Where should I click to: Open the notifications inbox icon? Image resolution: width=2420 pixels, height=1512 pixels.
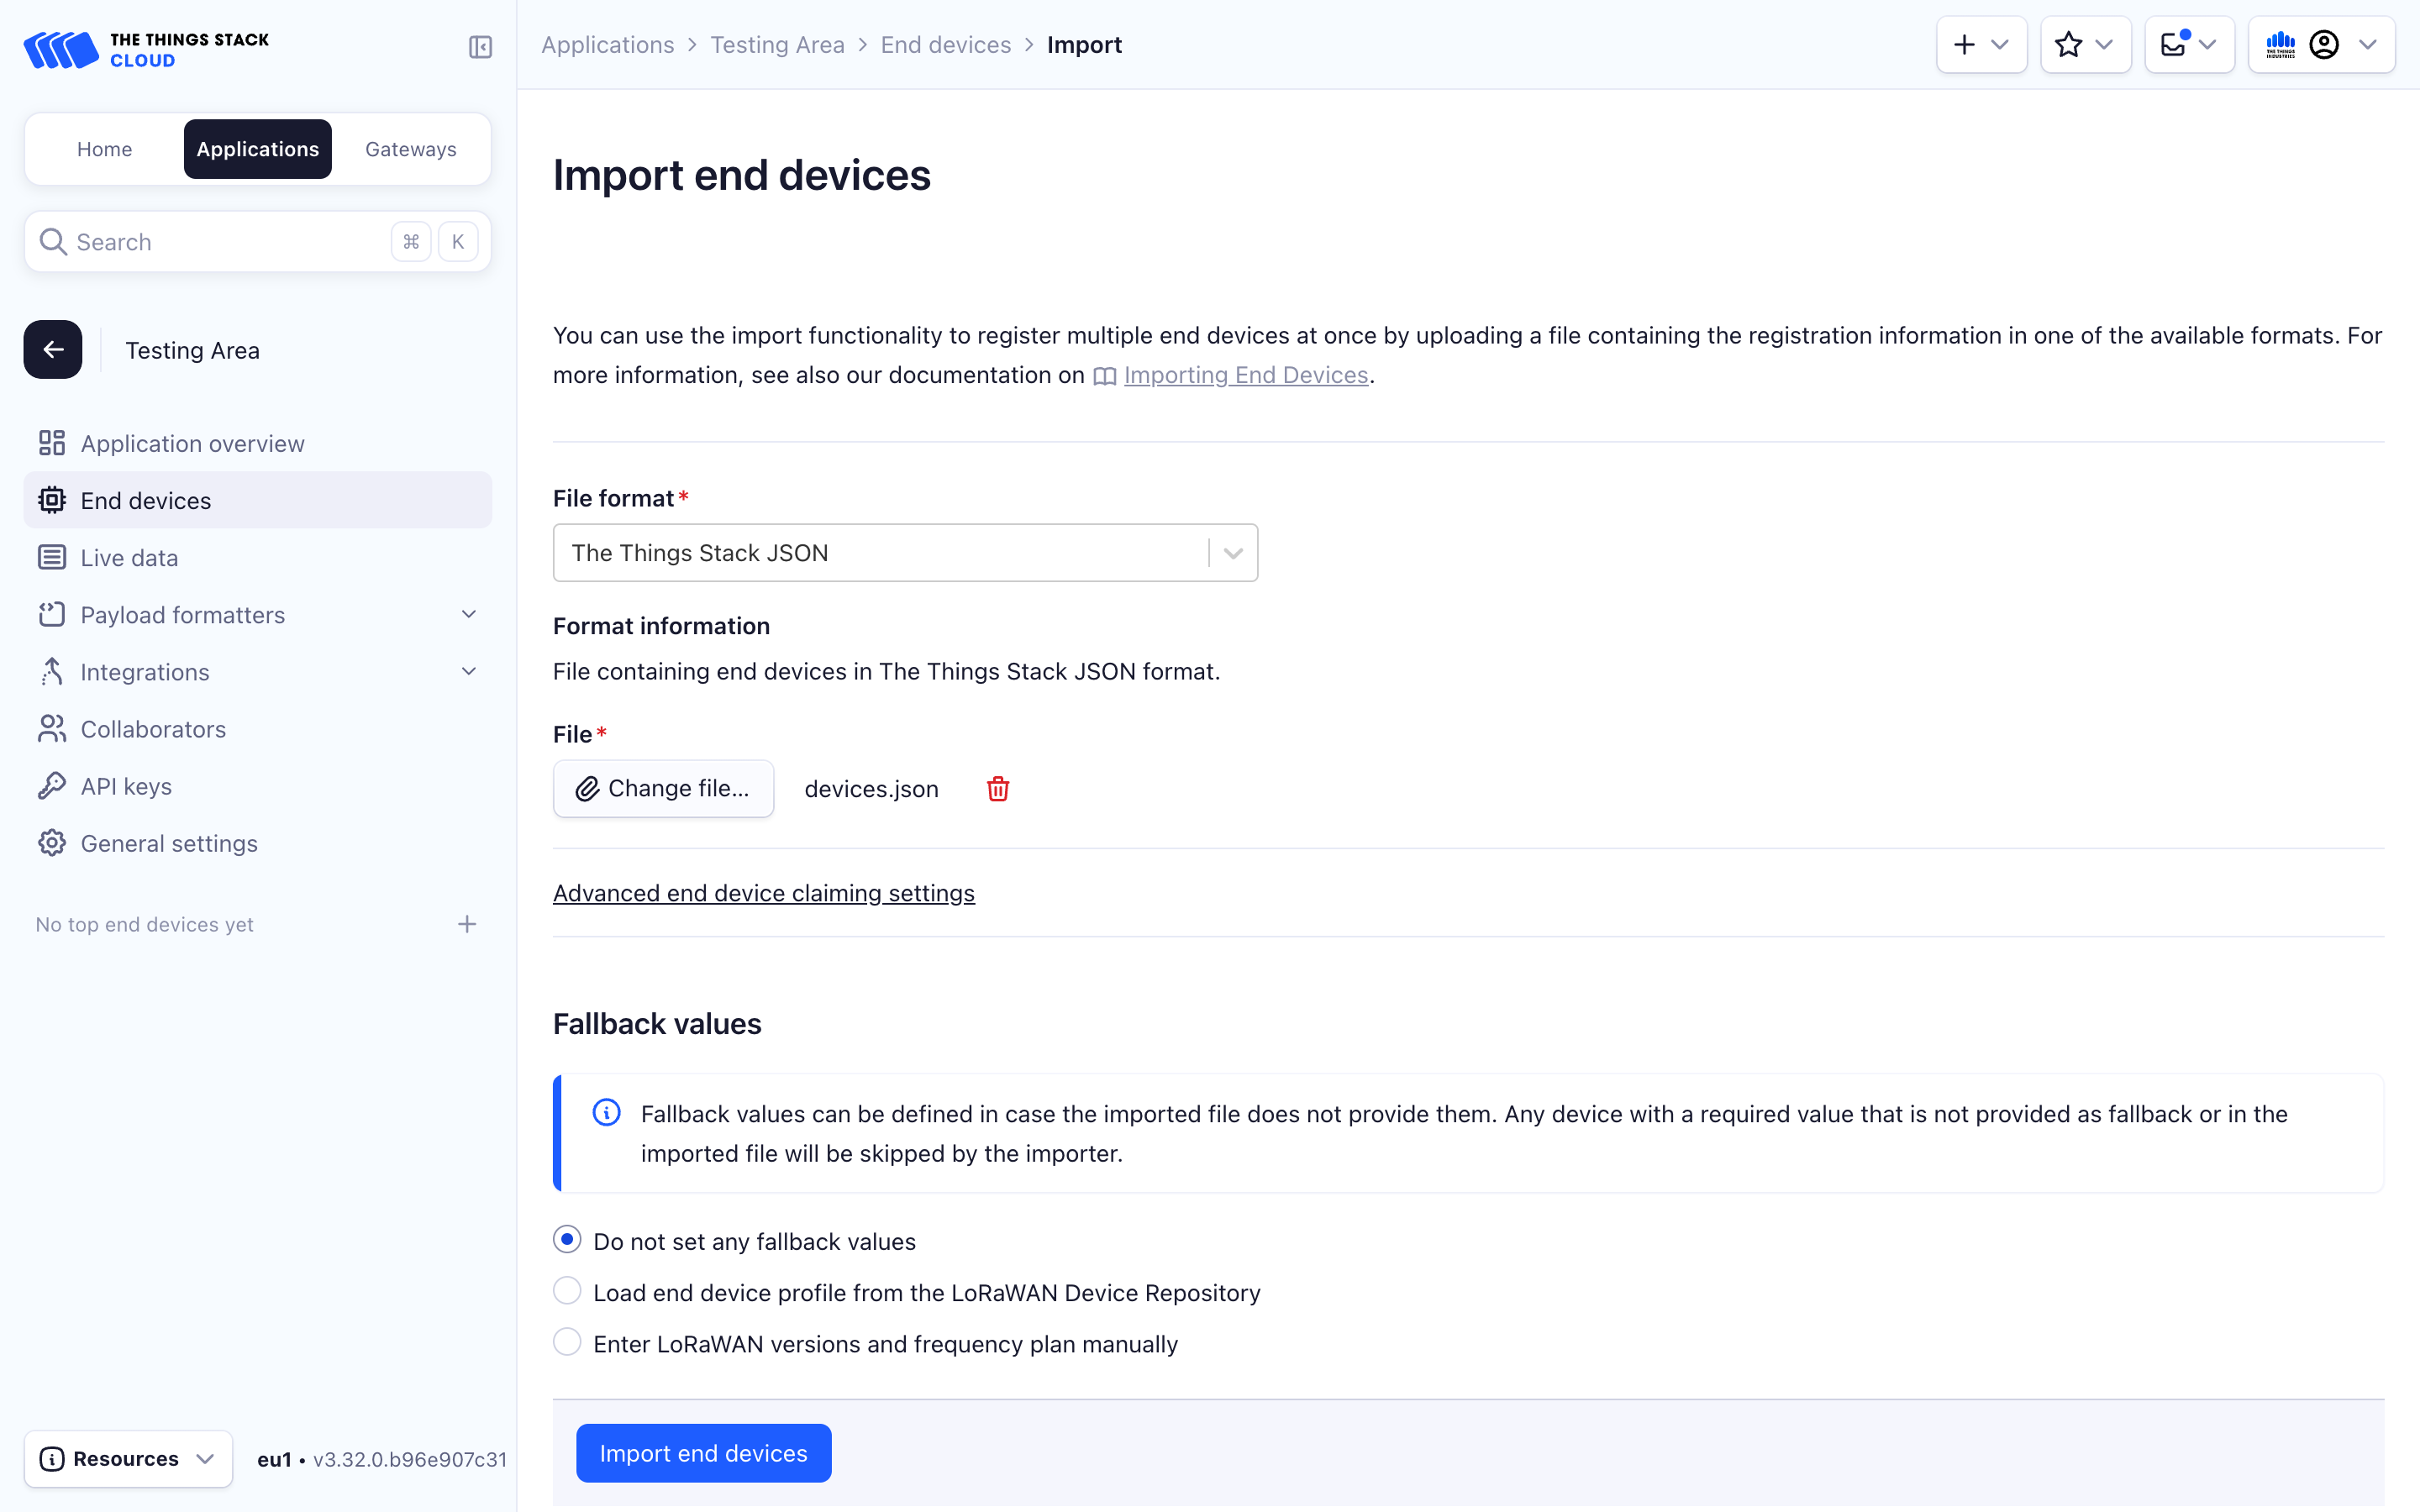coord(2188,45)
